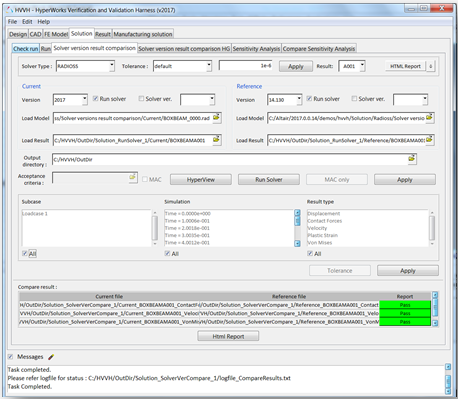Browse for the Current Load Model file
The height and width of the screenshot is (399, 458).
(217, 118)
